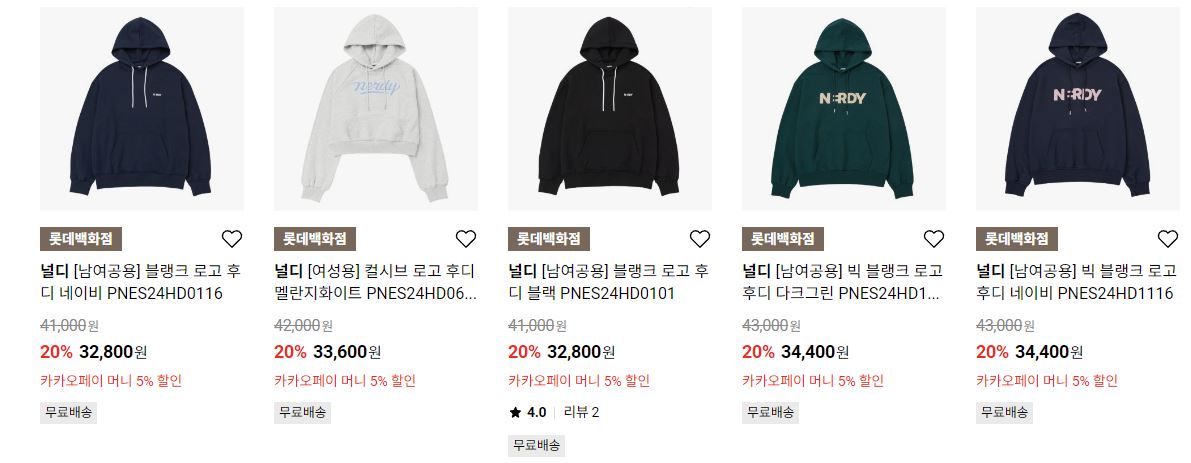This screenshot has height=463, width=1191.
Task: Open dark green NERDY hoodie image
Action: (x=844, y=109)
